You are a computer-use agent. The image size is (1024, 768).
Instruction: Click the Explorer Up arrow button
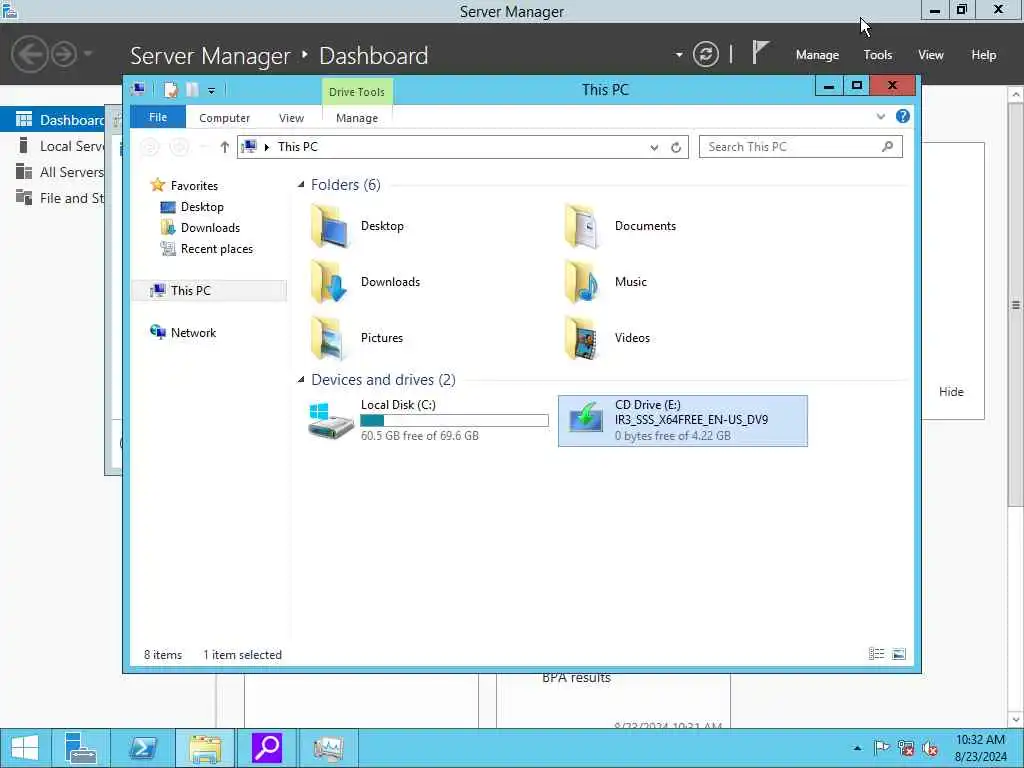[x=224, y=147]
